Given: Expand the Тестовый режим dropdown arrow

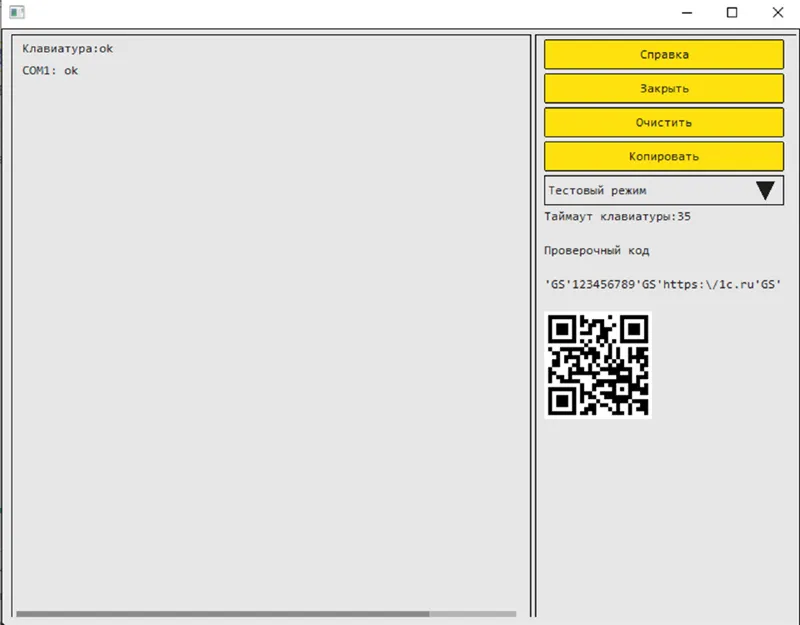Looking at the screenshot, I should (x=765, y=190).
